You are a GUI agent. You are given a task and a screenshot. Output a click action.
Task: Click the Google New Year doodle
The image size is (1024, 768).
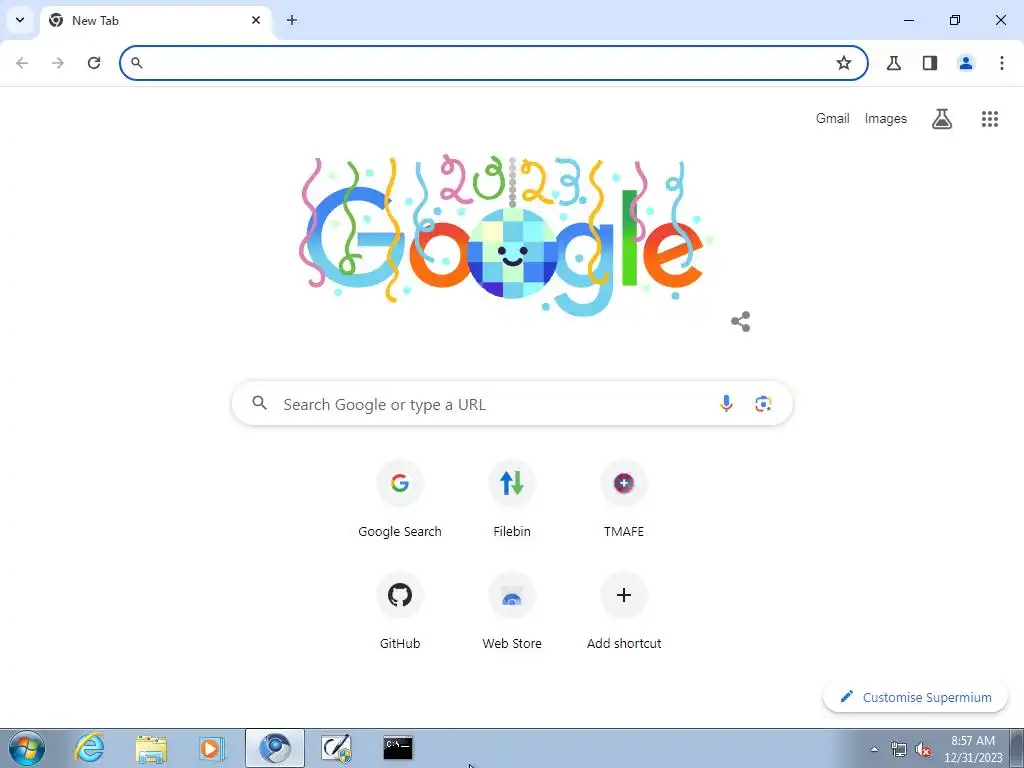(505, 234)
